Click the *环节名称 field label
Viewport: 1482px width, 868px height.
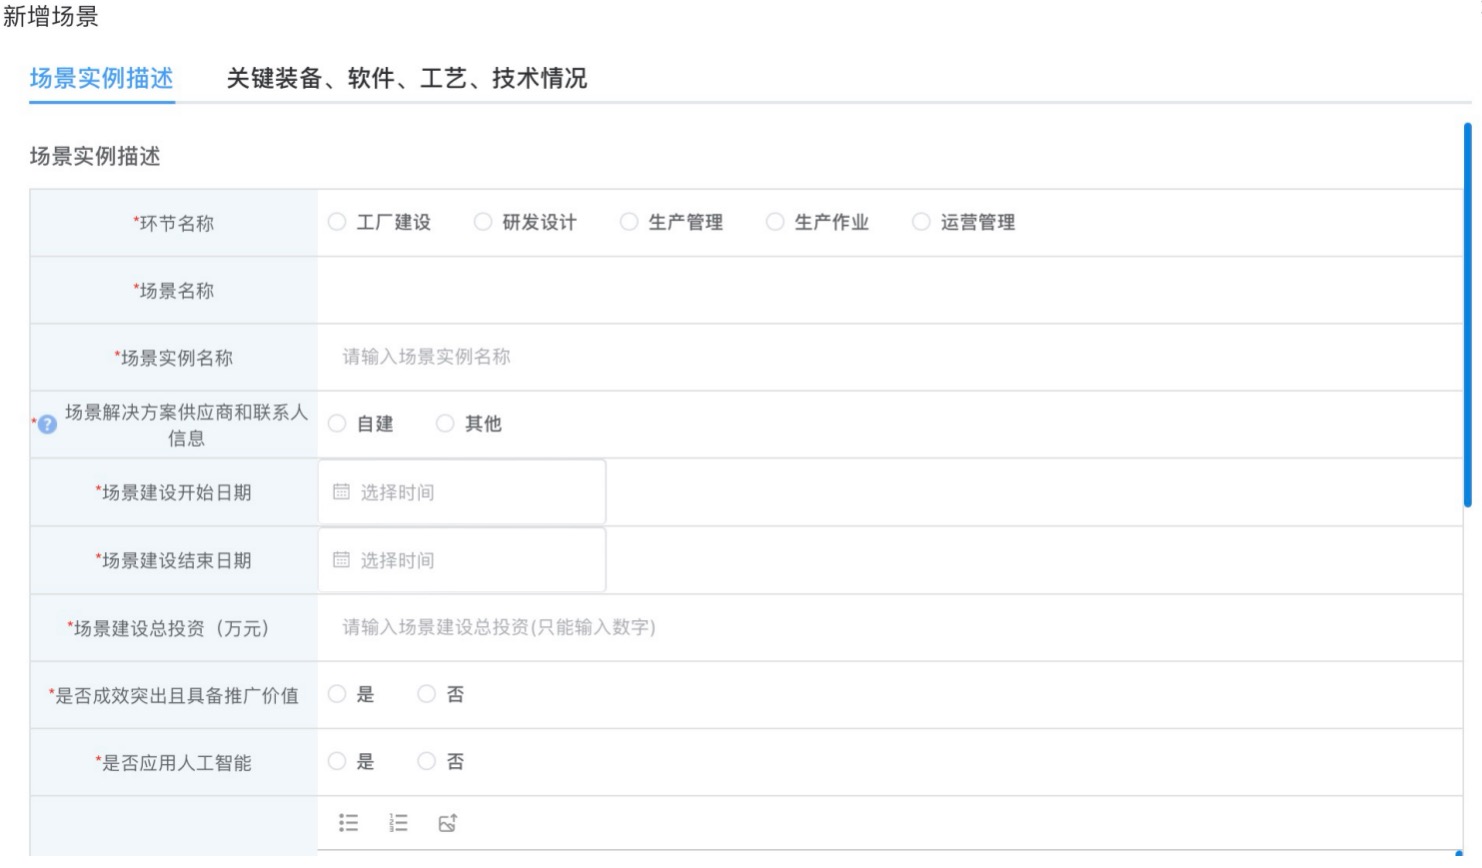click(174, 223)
